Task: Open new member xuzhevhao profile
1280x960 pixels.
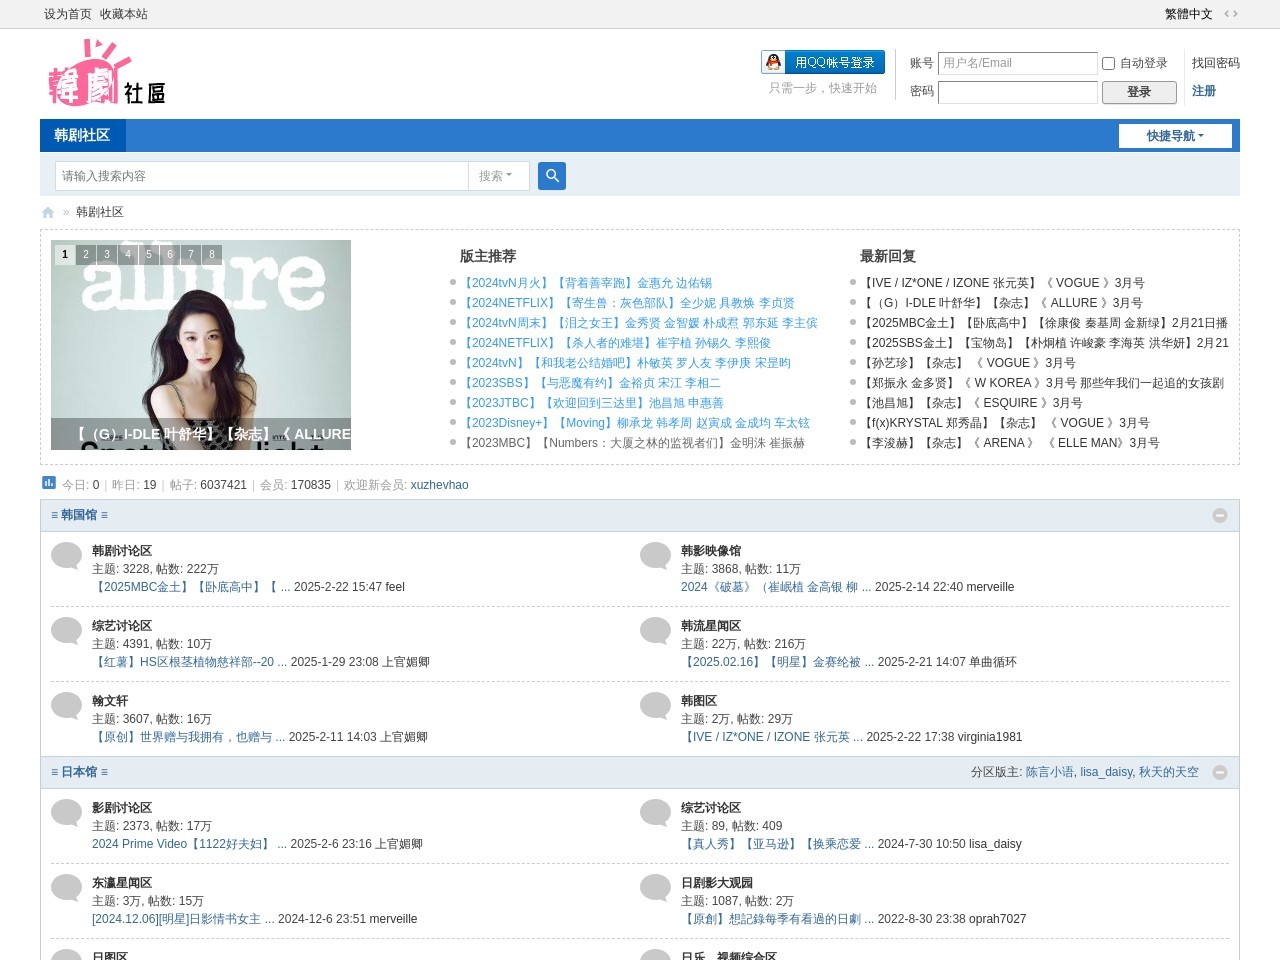Action: [439, 485]
